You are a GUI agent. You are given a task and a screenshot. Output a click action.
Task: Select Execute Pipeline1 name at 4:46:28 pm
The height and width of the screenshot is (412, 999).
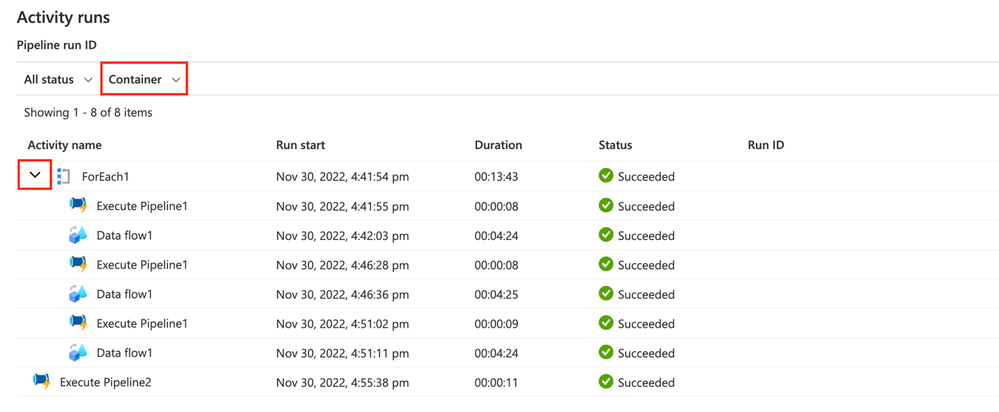coord(142,265)
